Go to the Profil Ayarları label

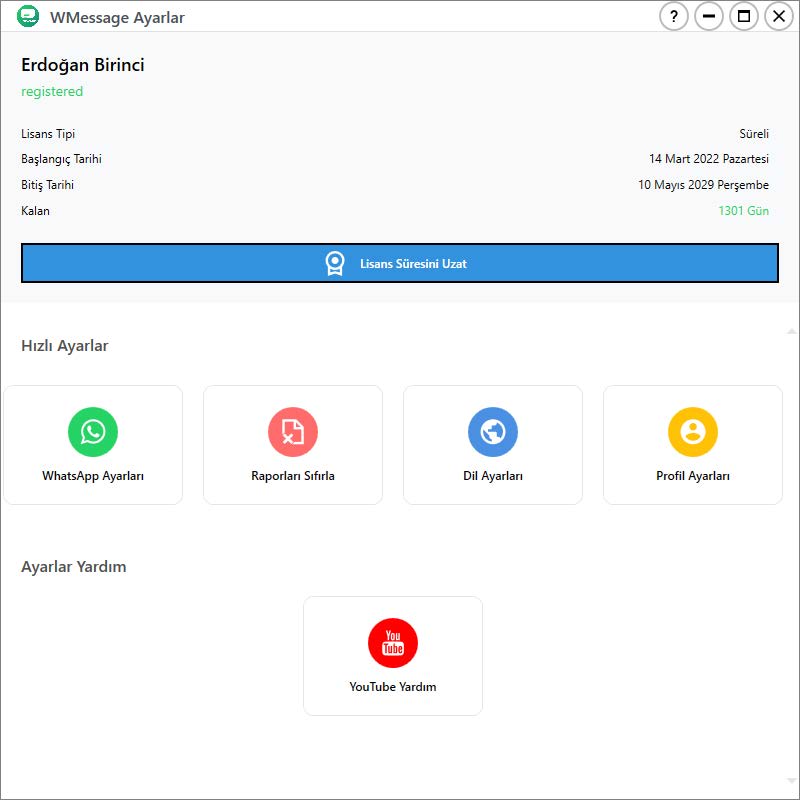tap(693, 476)
